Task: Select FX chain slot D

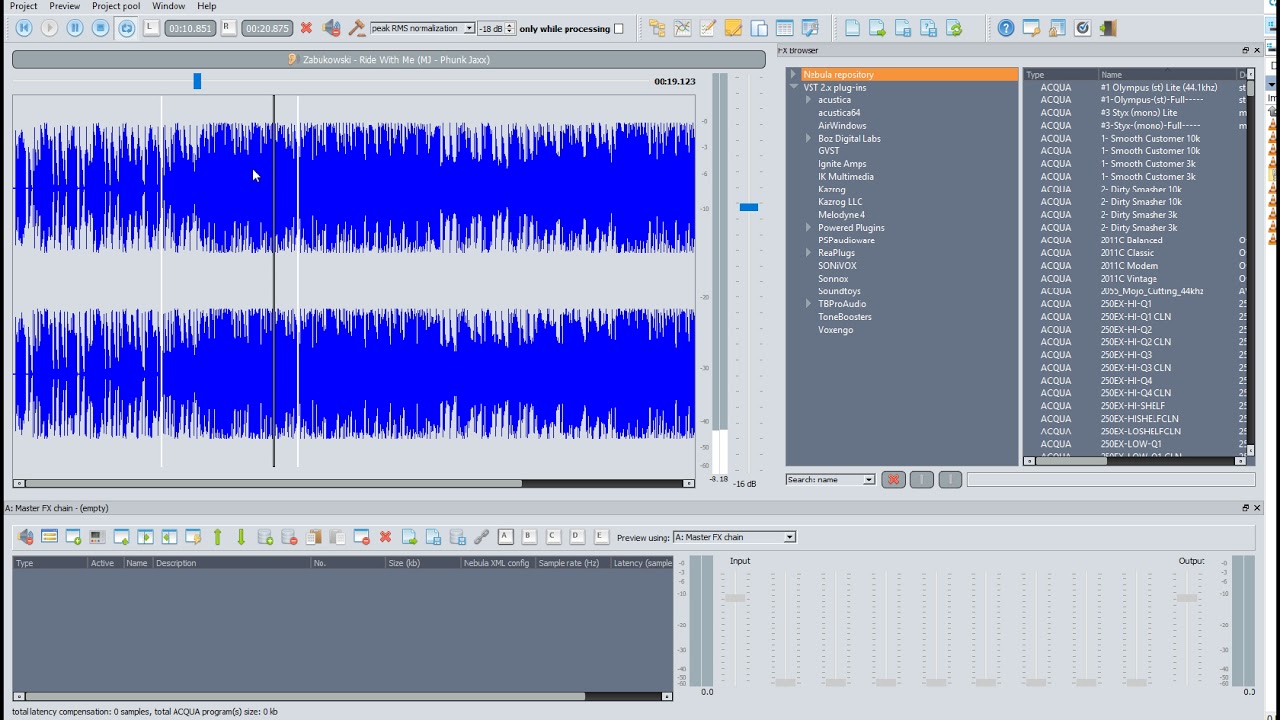Action: tap(577, 537)
